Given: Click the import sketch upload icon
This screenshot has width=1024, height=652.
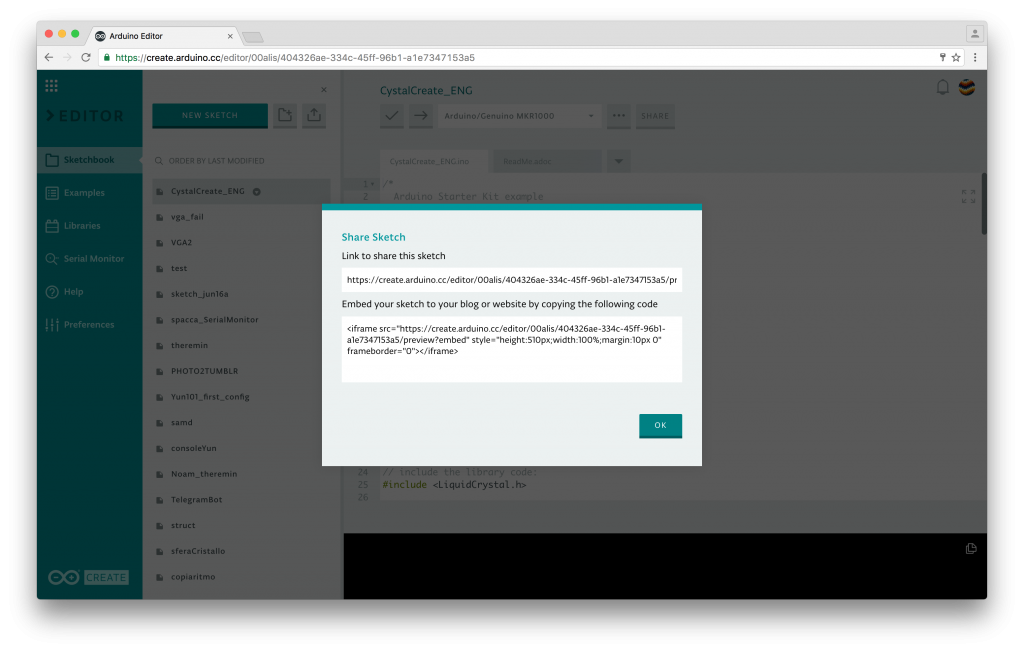Looking at the screenshot, I should pyautogui.click(x=314, y=115).
